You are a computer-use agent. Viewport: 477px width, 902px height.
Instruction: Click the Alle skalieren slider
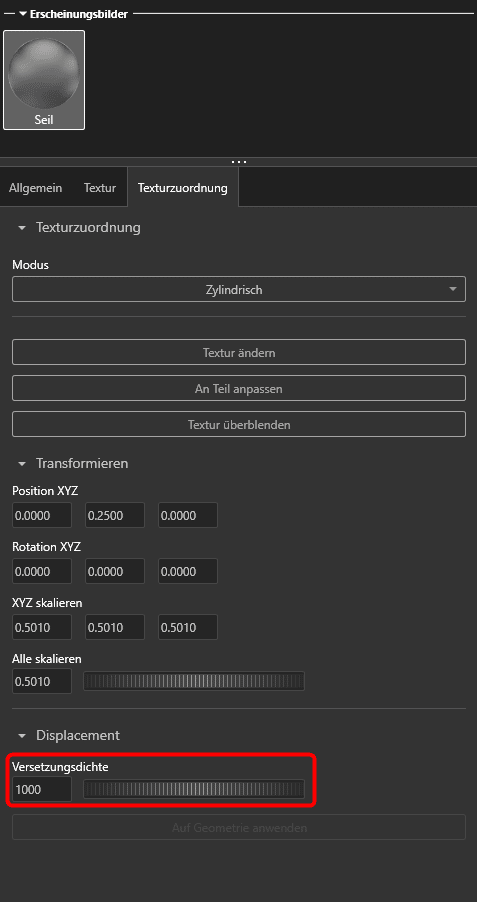(x=194, y=681)
